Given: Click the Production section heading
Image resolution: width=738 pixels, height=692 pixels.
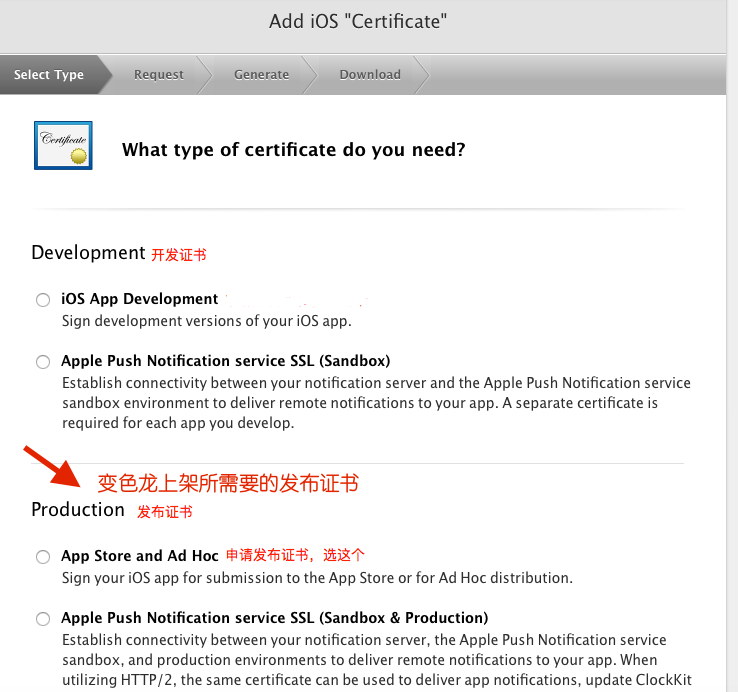Looking at the screenshot, I should [78, 510].
